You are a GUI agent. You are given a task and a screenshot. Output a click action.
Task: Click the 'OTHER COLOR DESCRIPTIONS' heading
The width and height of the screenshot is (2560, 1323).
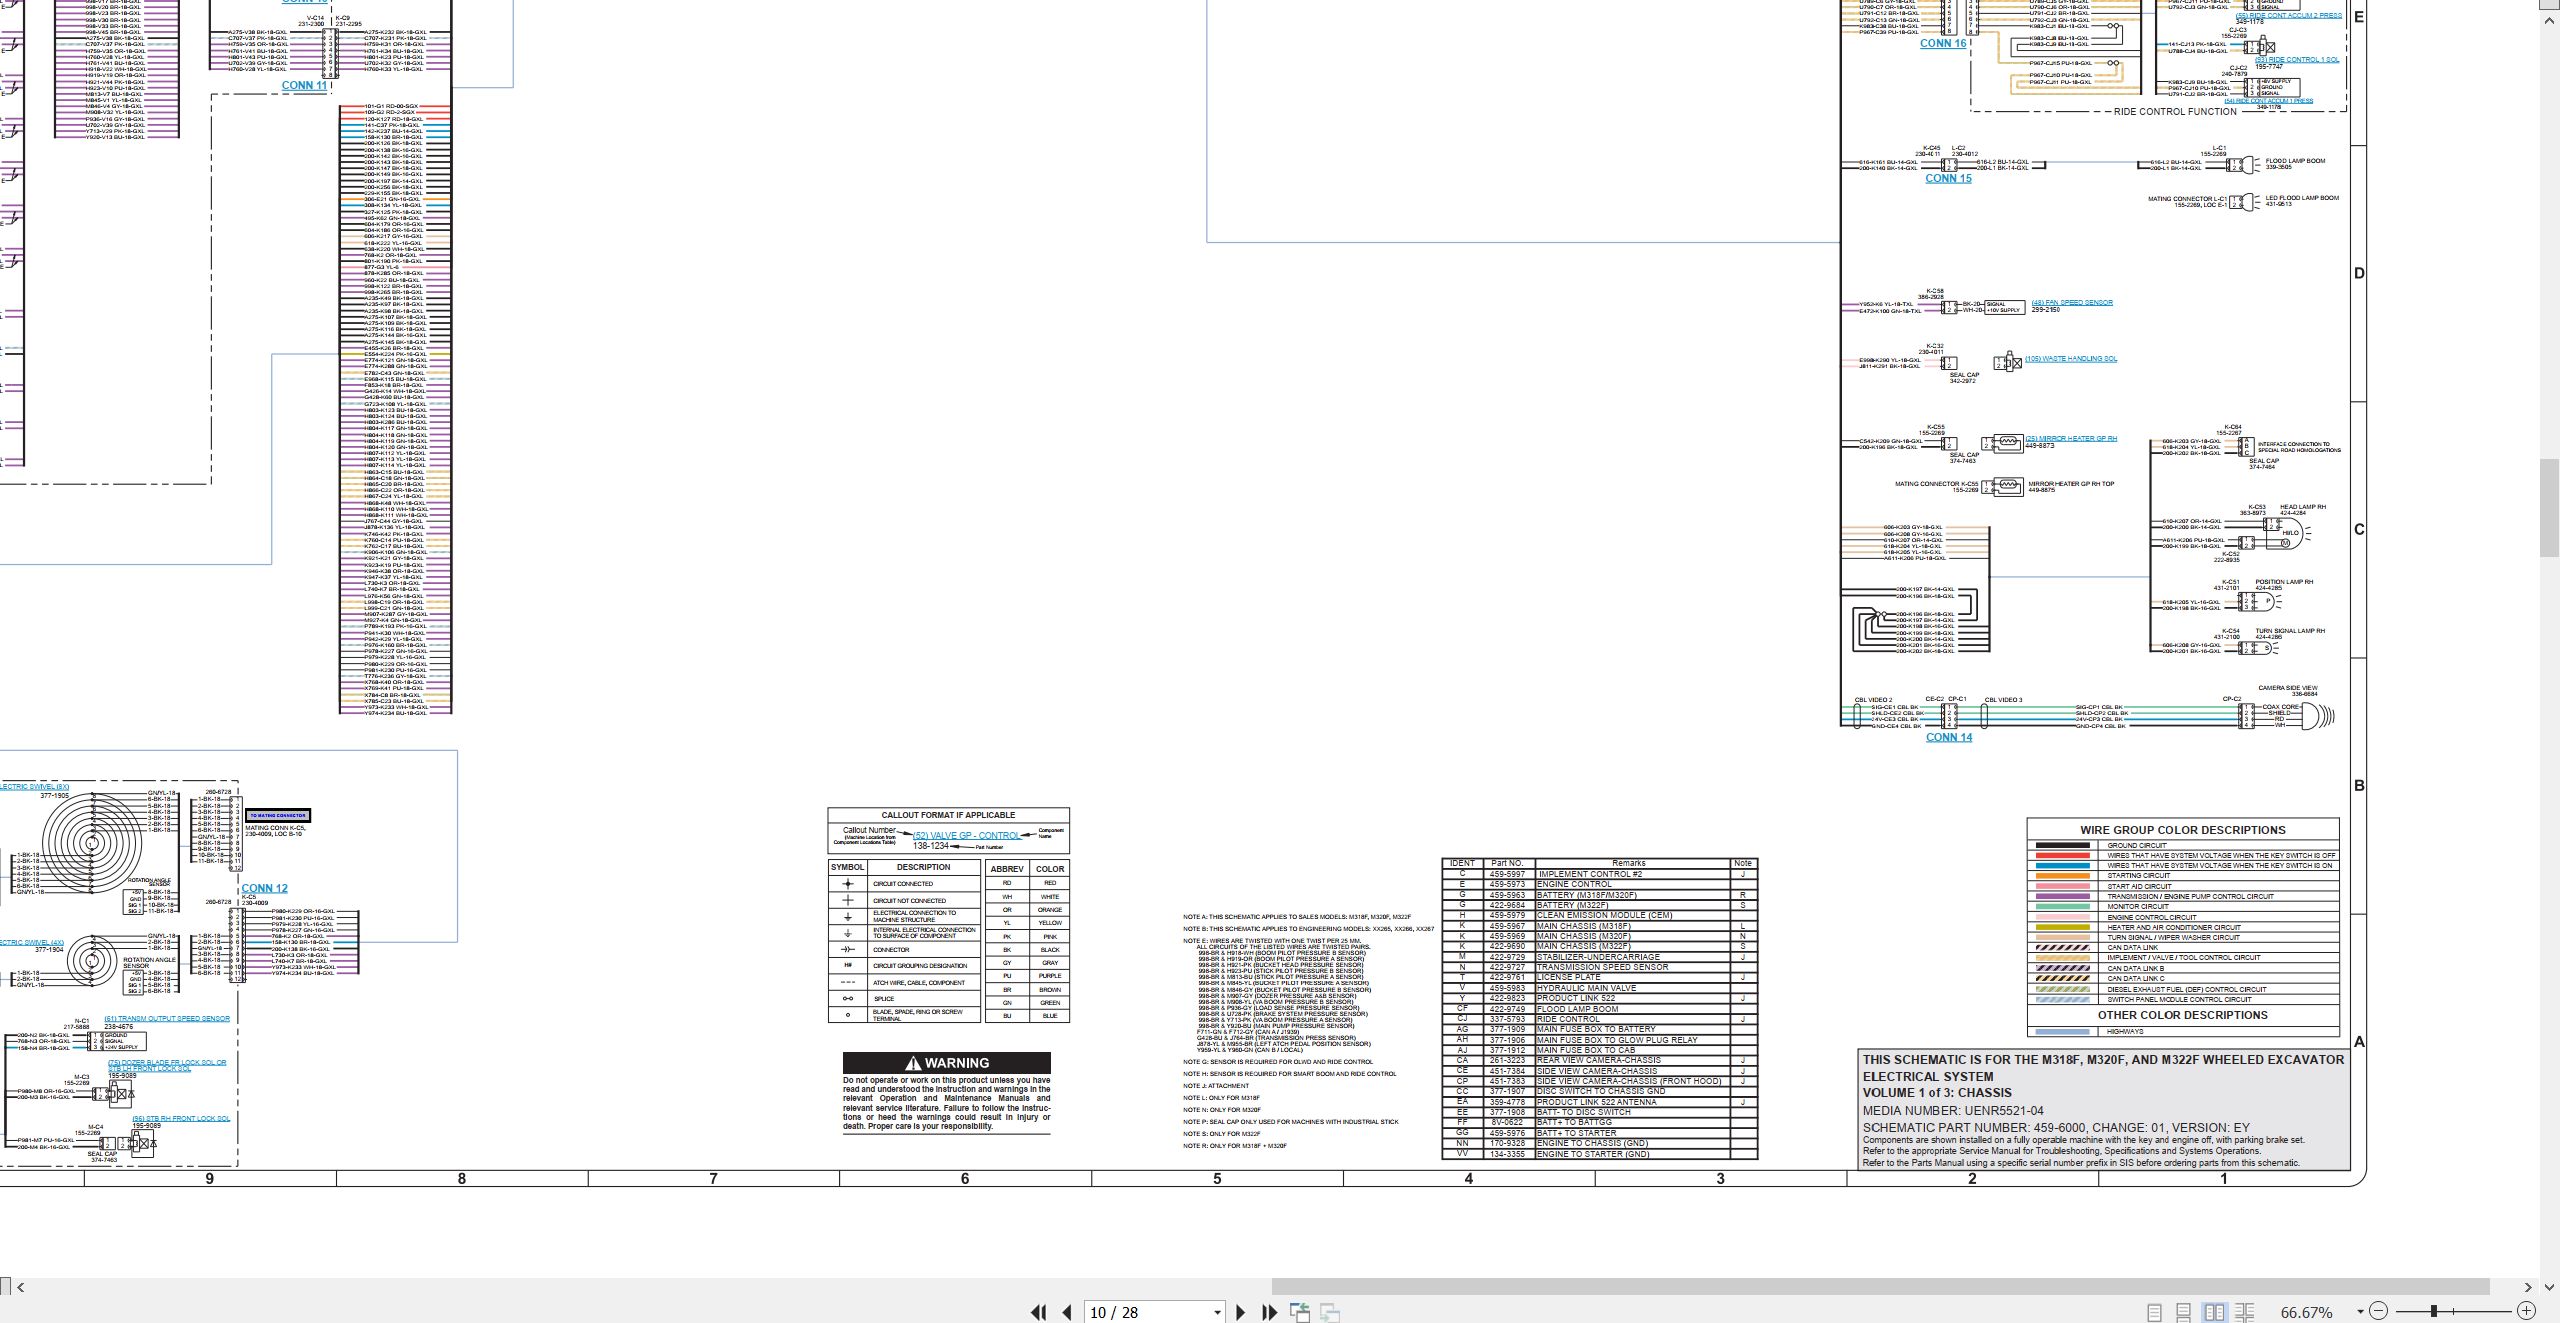coord(2183,1015)
